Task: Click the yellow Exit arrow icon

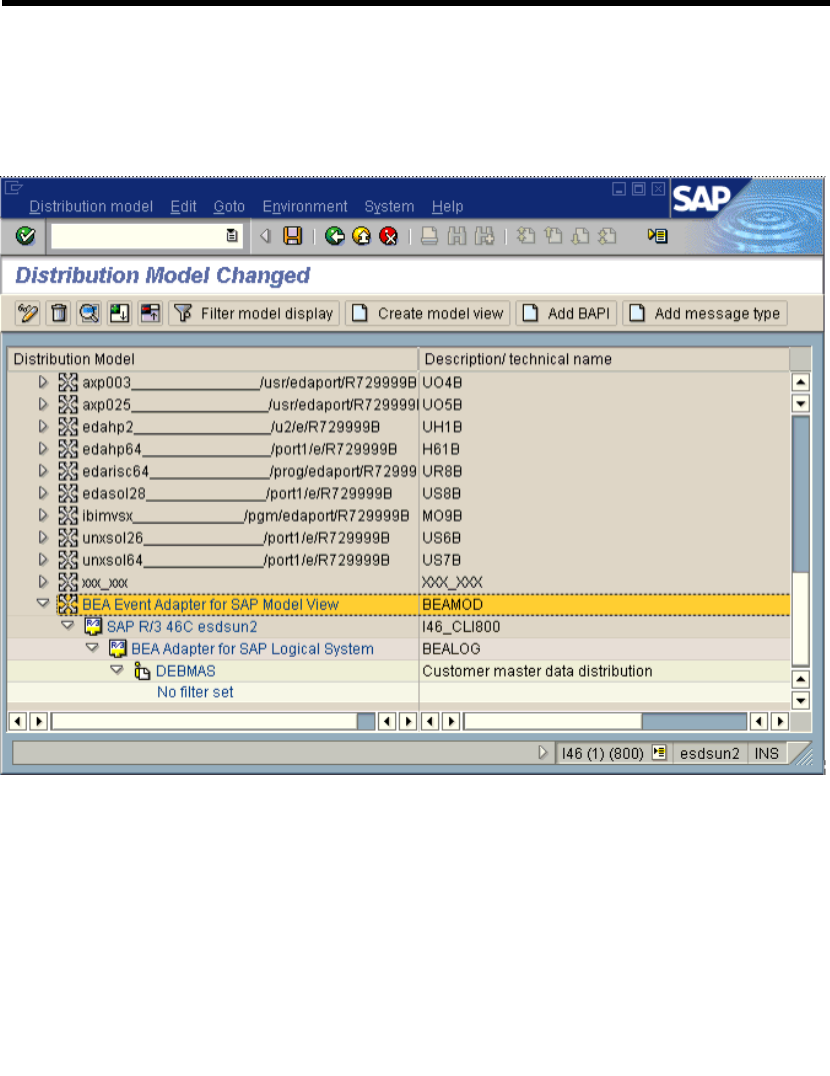Action: [361, 236]
